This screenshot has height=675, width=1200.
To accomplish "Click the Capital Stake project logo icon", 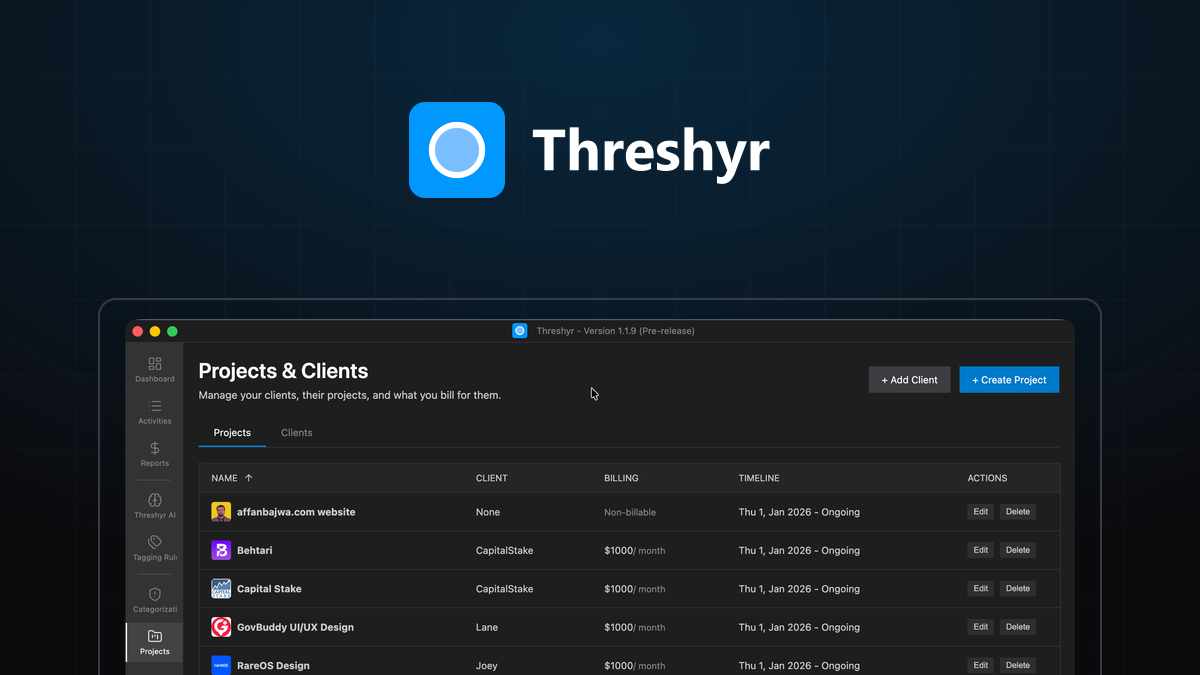I will pos(221,589).
